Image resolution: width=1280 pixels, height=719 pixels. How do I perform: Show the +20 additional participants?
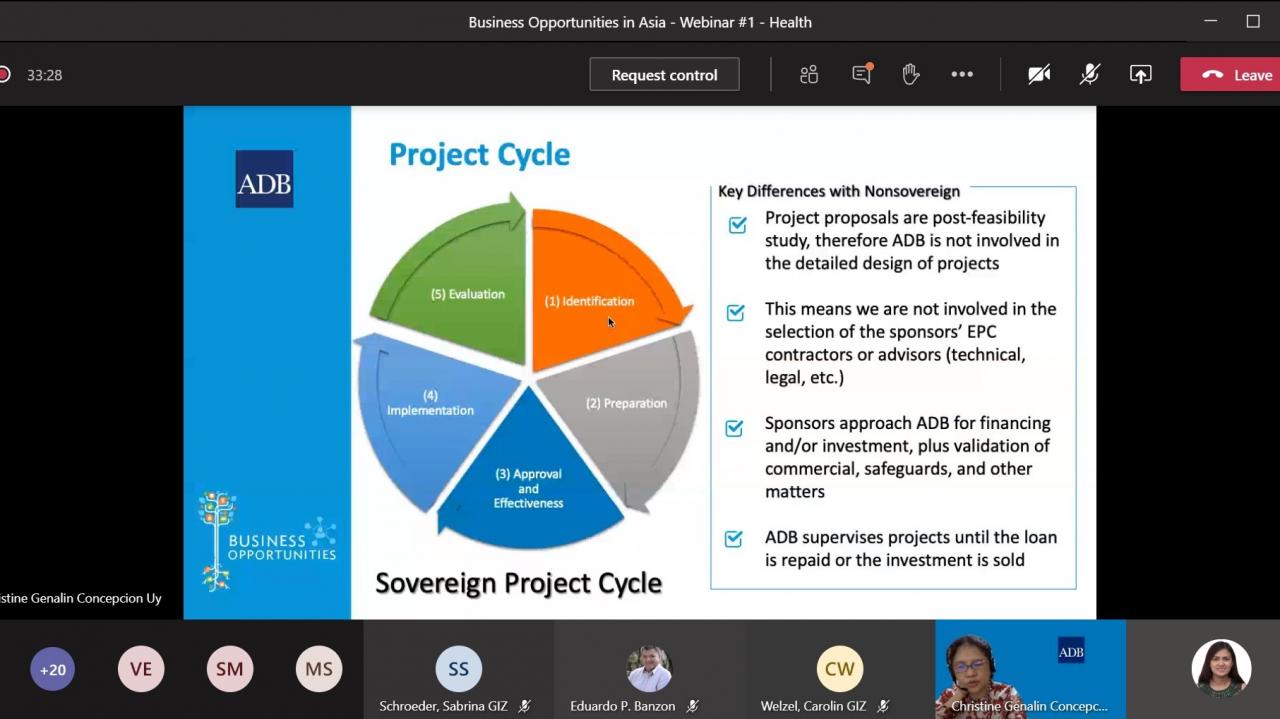tap(53, 669)
